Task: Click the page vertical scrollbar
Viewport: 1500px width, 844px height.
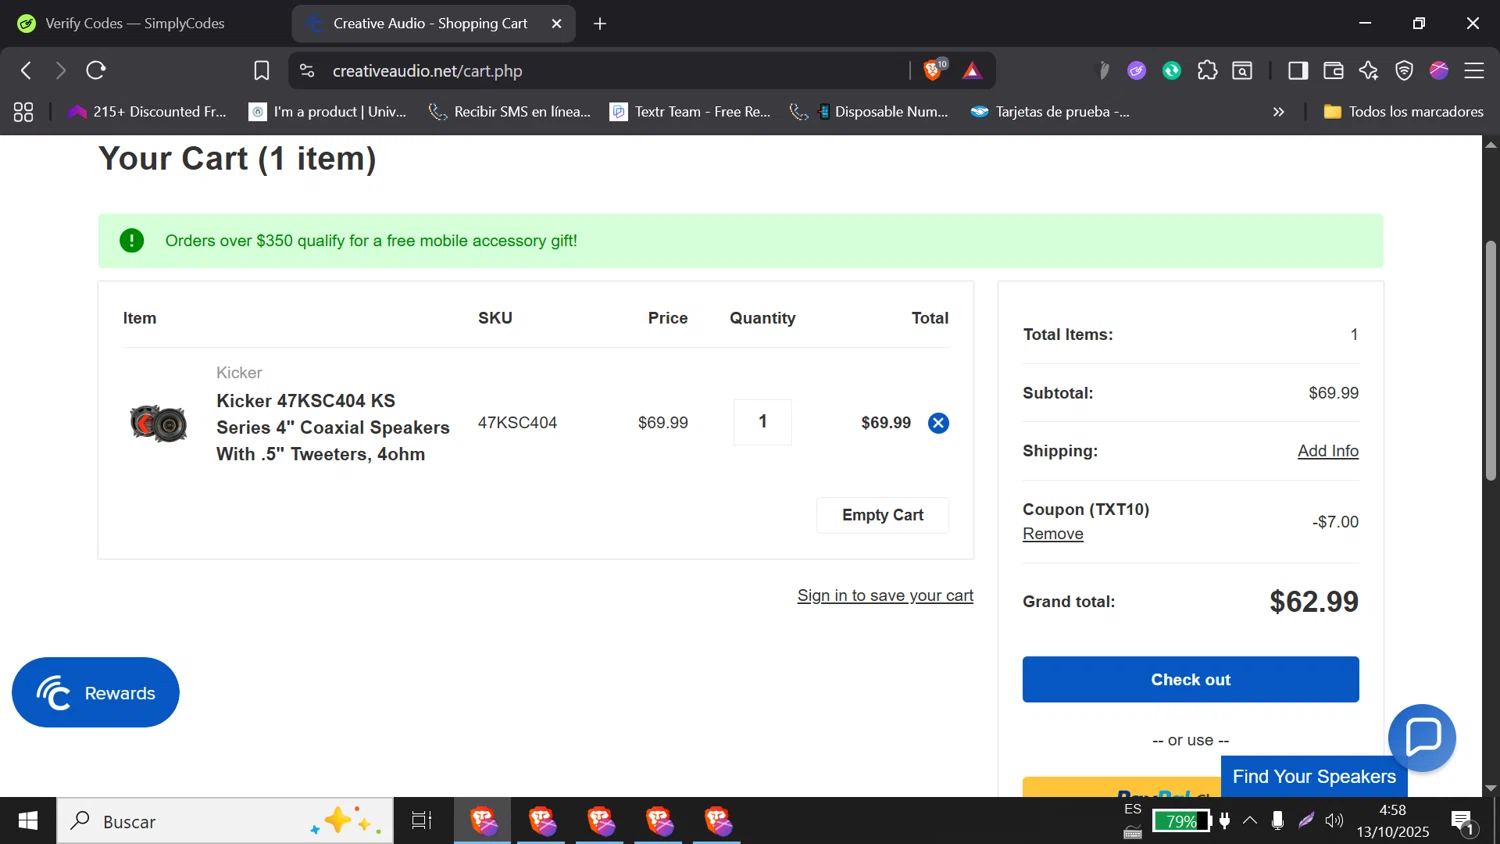Action: (x=1491, y=361)
